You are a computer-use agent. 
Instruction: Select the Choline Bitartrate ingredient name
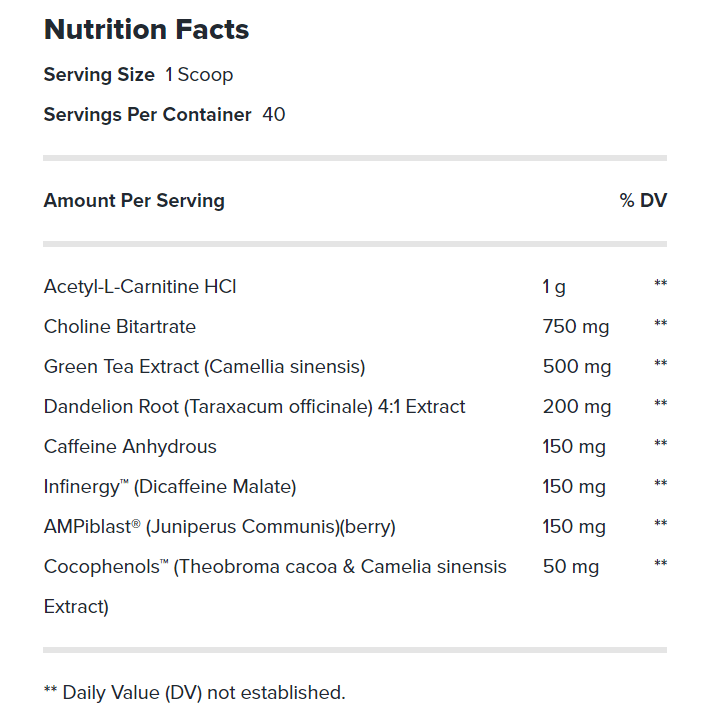pyautogui.click(x=120, y=327)
